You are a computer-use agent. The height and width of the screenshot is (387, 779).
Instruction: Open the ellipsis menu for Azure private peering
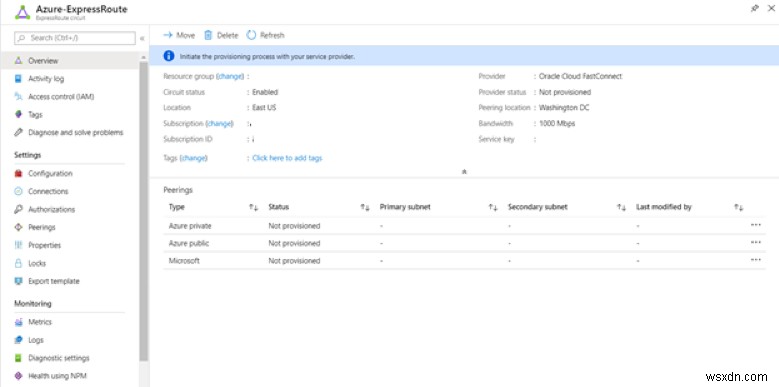(x=756, y=225)
